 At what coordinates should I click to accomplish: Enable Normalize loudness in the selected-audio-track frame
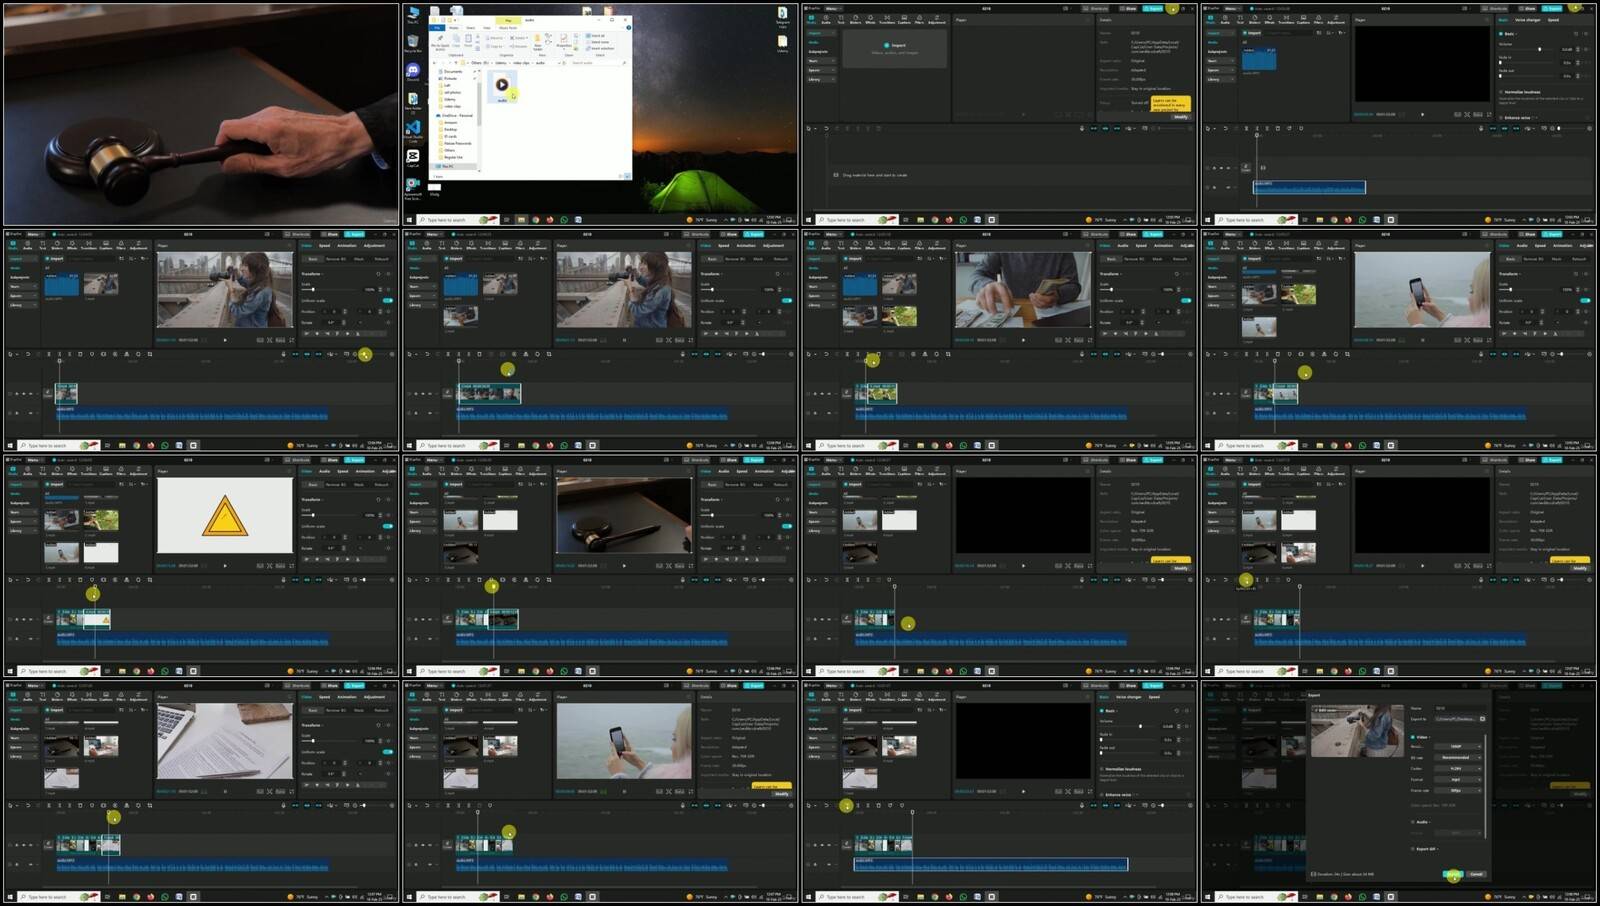tap(1101, 769)
